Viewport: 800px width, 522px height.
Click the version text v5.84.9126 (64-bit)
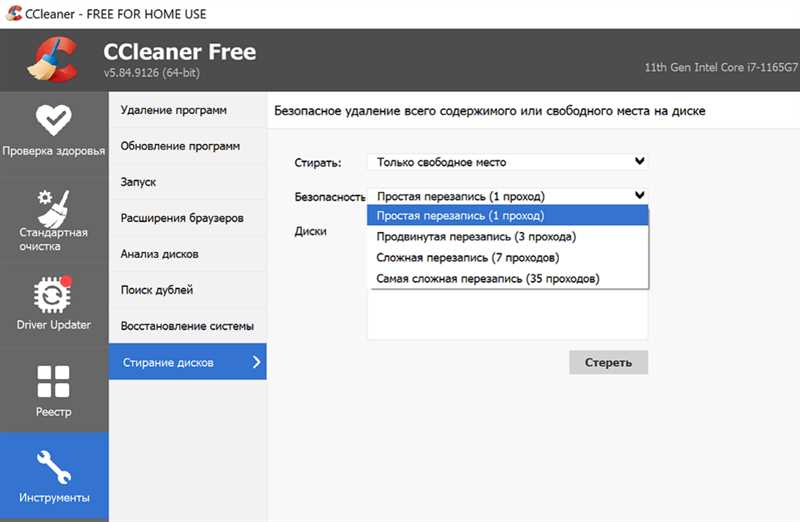[152, 73]
